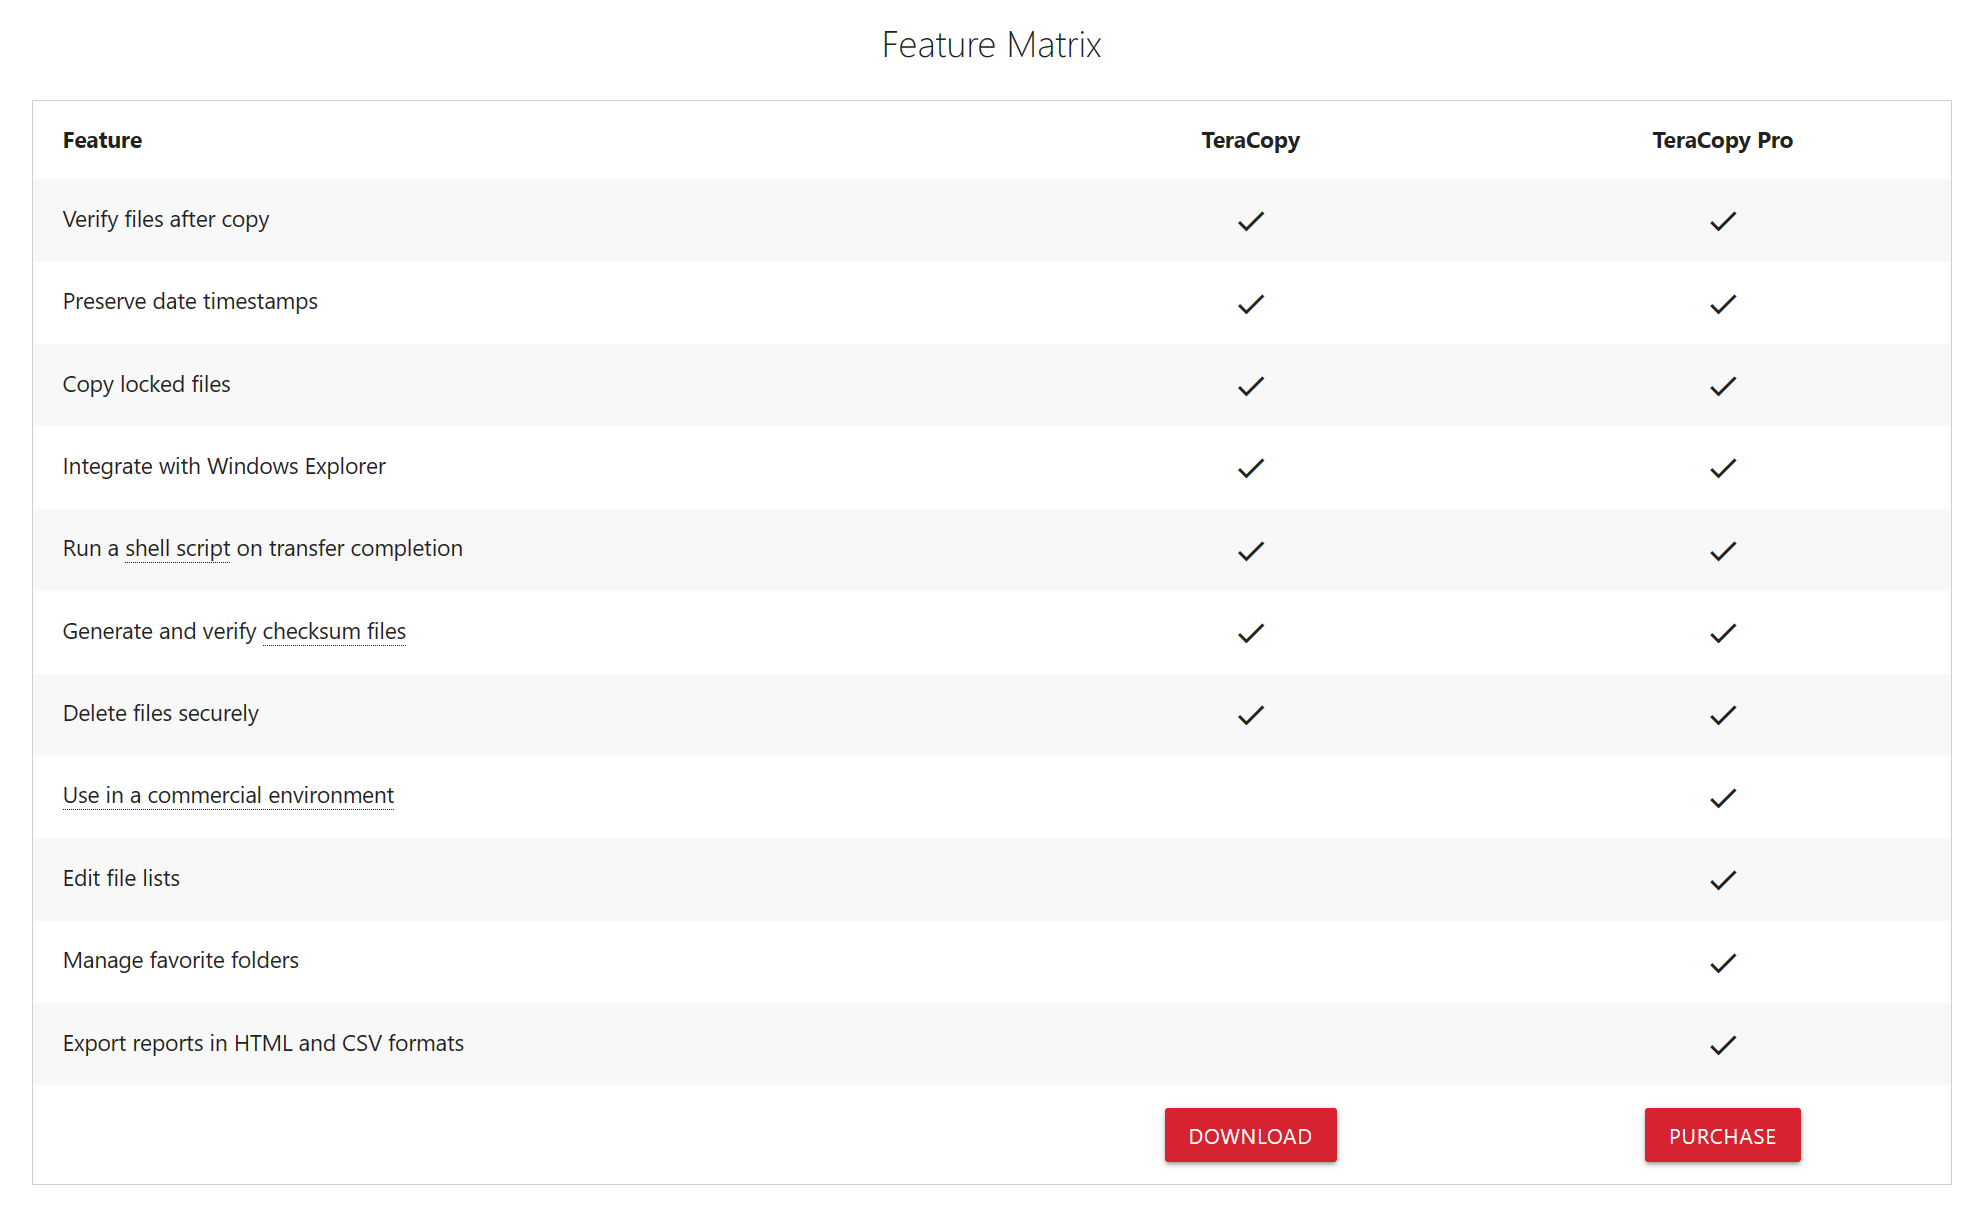1986x1221 pixels.
Task: Click the 'Feature' column header
Action: click(x=102, y=140)
